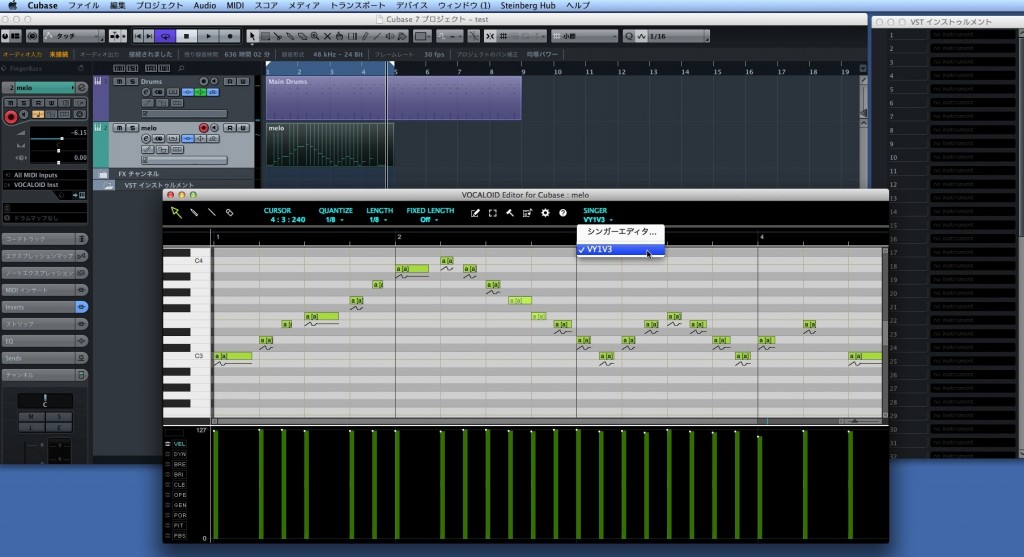Select Cubase mute X tool

[x=327, y=37]
